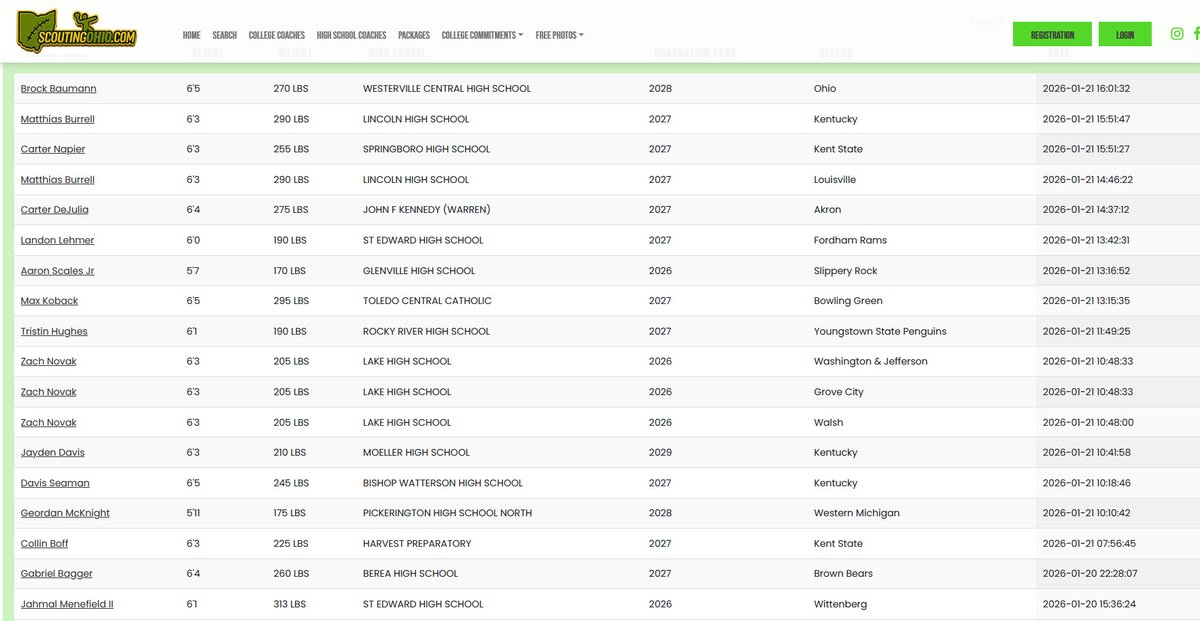
Task: Open the Facebook icon link
Action: coord(1196,34)
